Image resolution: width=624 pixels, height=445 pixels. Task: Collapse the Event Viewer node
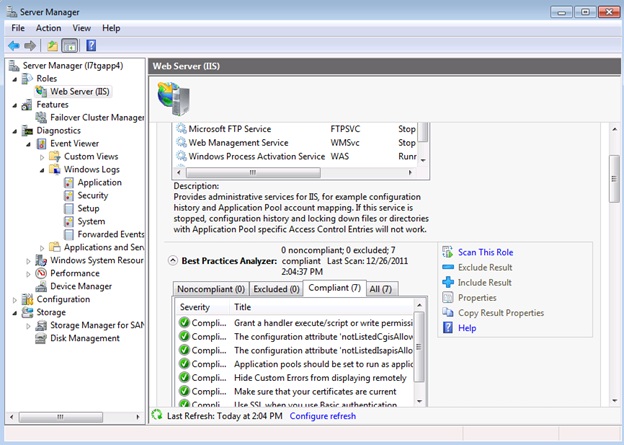point(29,144)
